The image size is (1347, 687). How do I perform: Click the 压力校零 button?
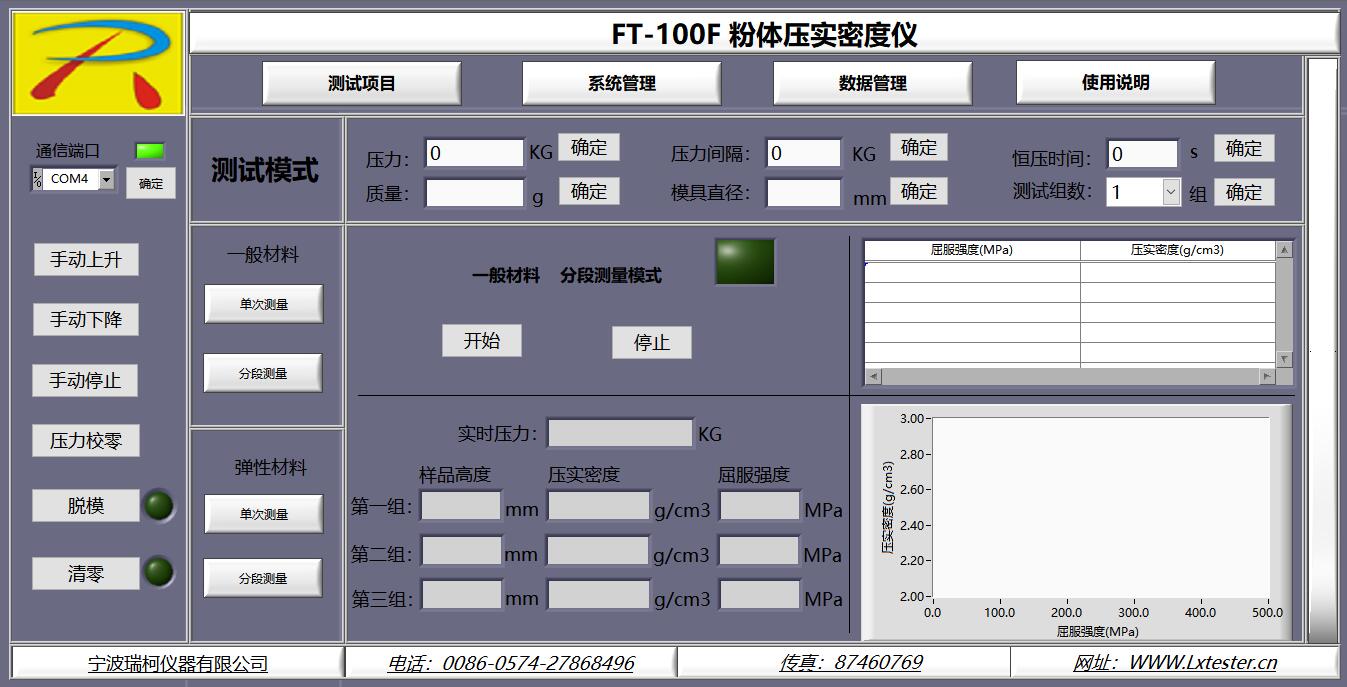[86, 441]
